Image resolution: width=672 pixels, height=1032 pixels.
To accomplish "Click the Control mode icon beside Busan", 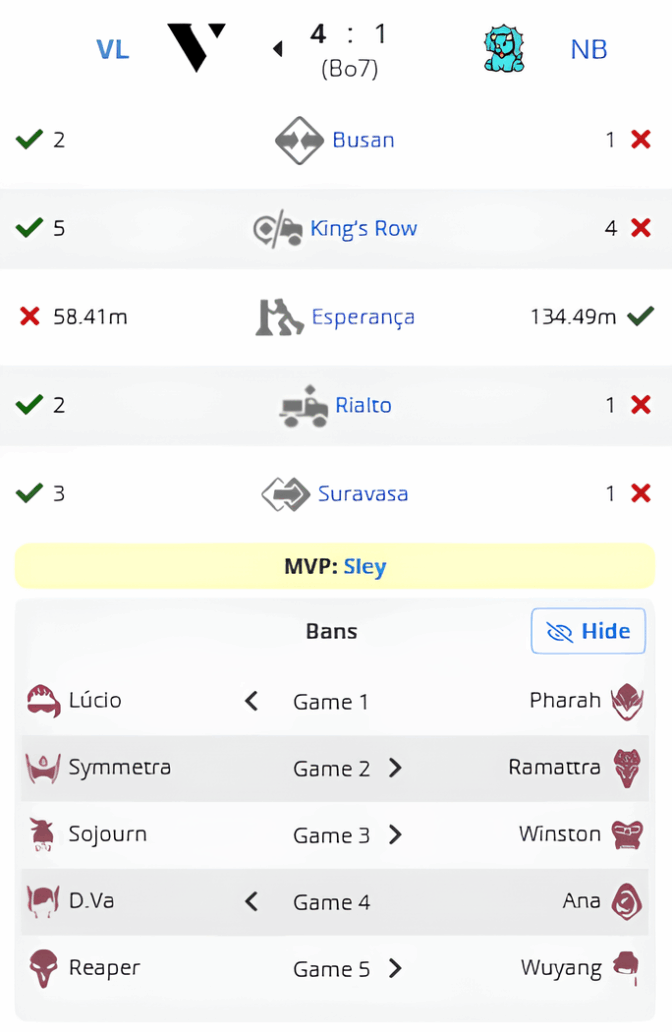I will pyautogui.click(x=299, y=140).
